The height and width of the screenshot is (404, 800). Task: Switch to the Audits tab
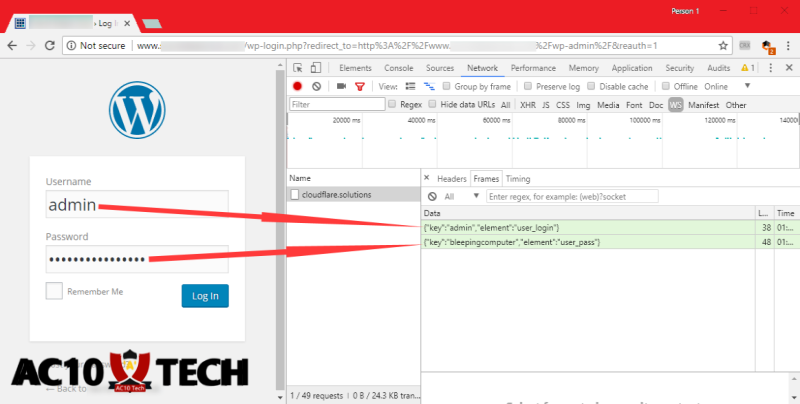(718, 68)
